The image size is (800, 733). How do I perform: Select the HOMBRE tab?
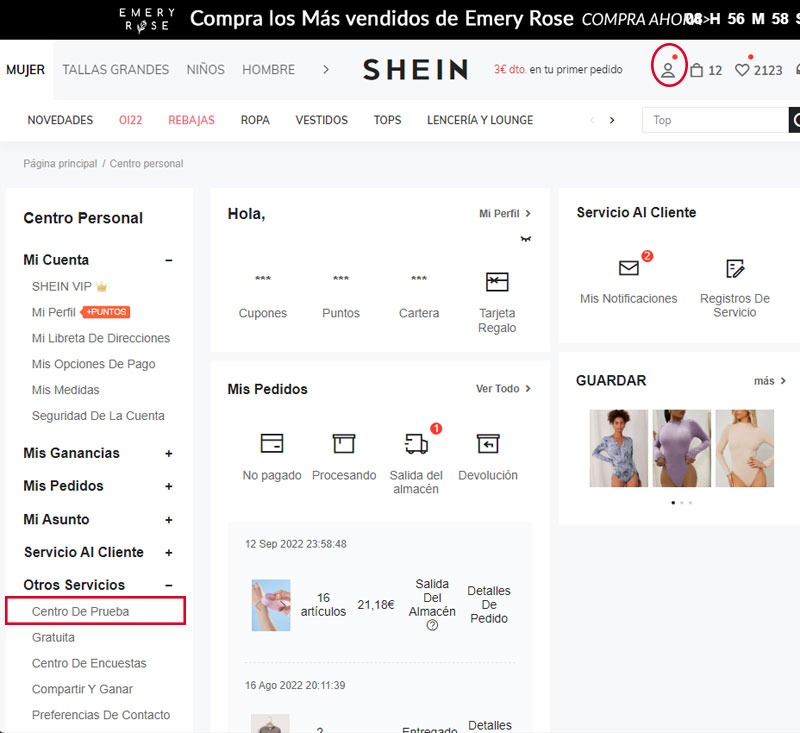(268, 69)
